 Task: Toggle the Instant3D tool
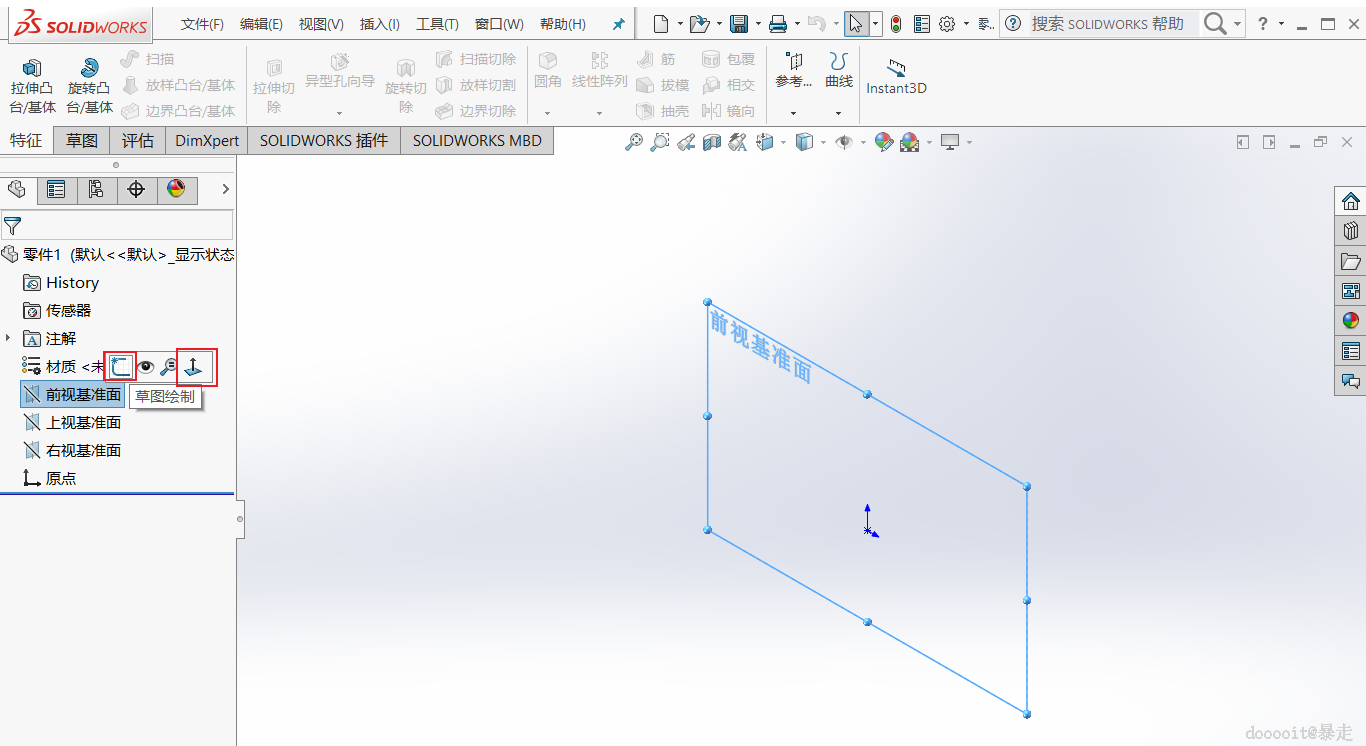click(896, 75)
